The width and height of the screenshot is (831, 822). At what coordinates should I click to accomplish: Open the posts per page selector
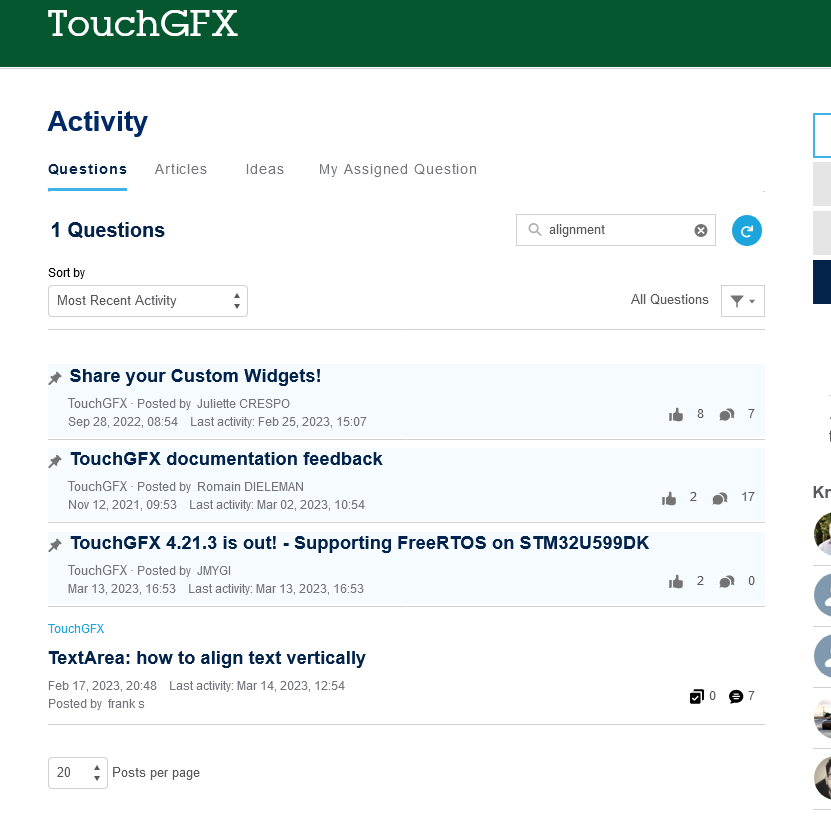click(x=78, y=773)
